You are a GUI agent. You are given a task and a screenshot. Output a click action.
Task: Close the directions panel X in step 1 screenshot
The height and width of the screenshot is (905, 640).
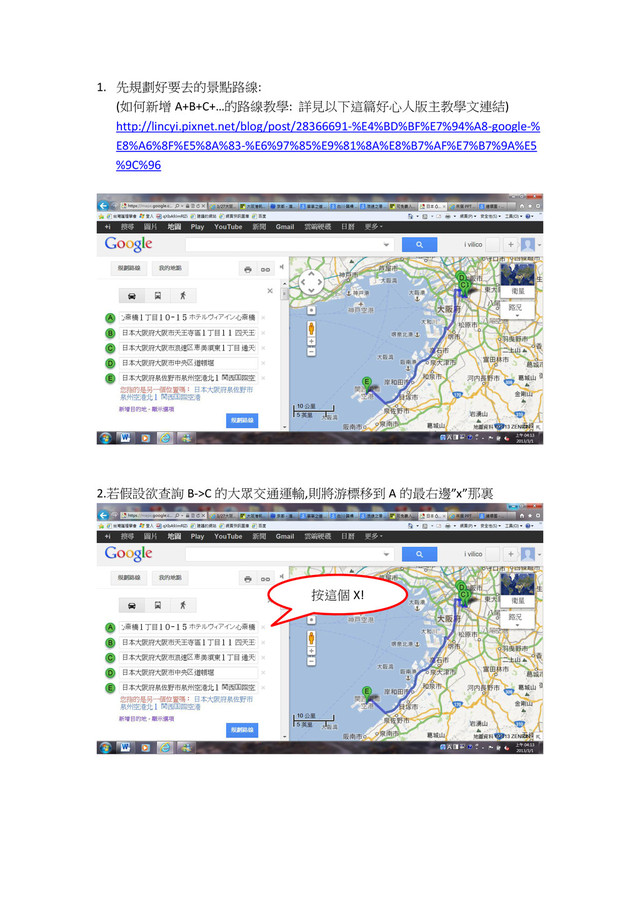click(270, 291)
